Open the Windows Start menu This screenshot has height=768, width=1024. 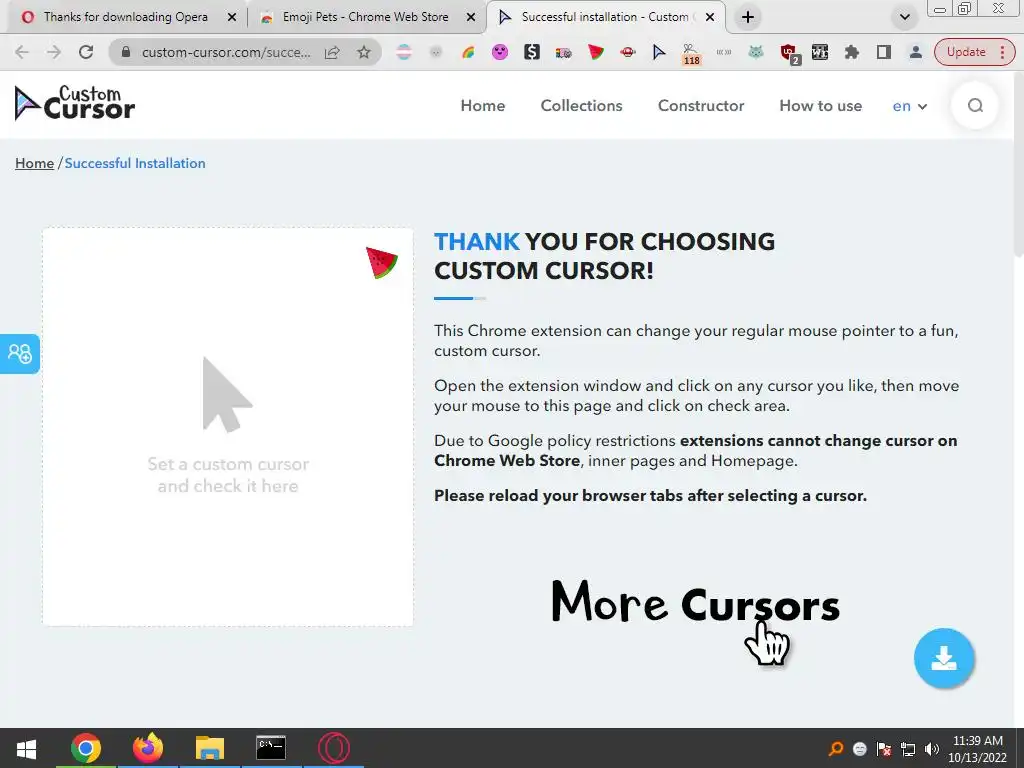tap(26, 748)
